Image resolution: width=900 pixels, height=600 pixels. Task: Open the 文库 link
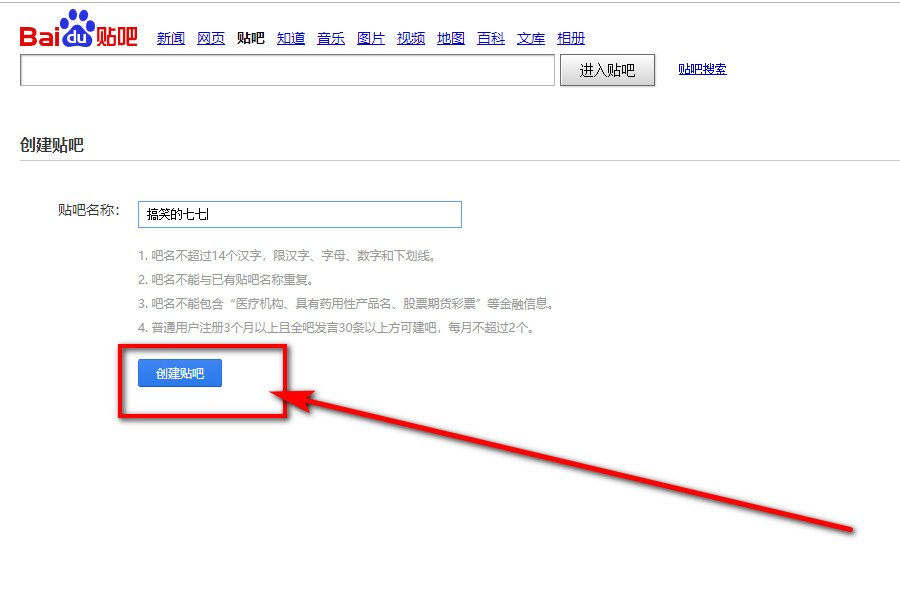click(x=530, y=39)
